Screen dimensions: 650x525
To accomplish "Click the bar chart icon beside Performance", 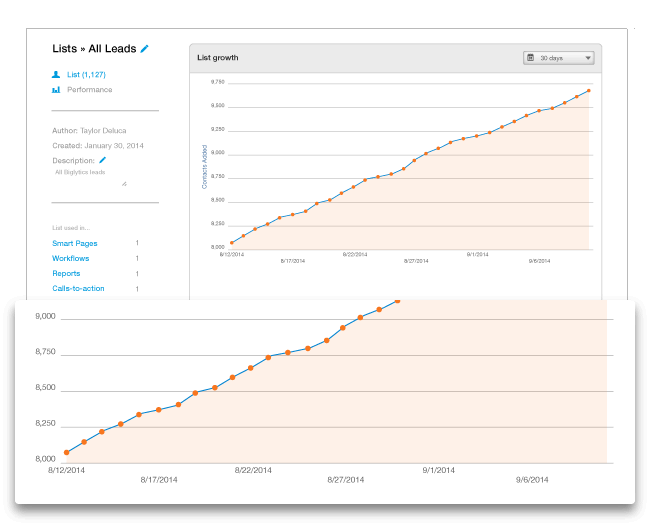I will coord(56,90).
